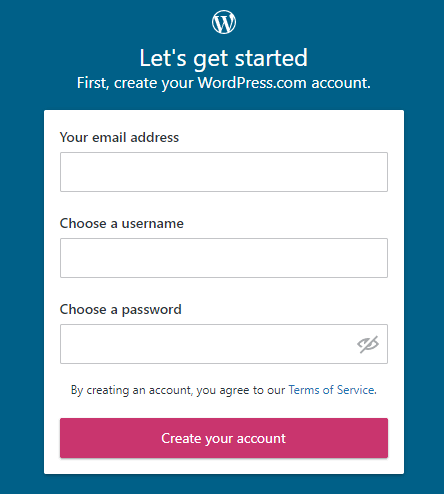Click the WordPress logo at the top

[x=224, y=22]
